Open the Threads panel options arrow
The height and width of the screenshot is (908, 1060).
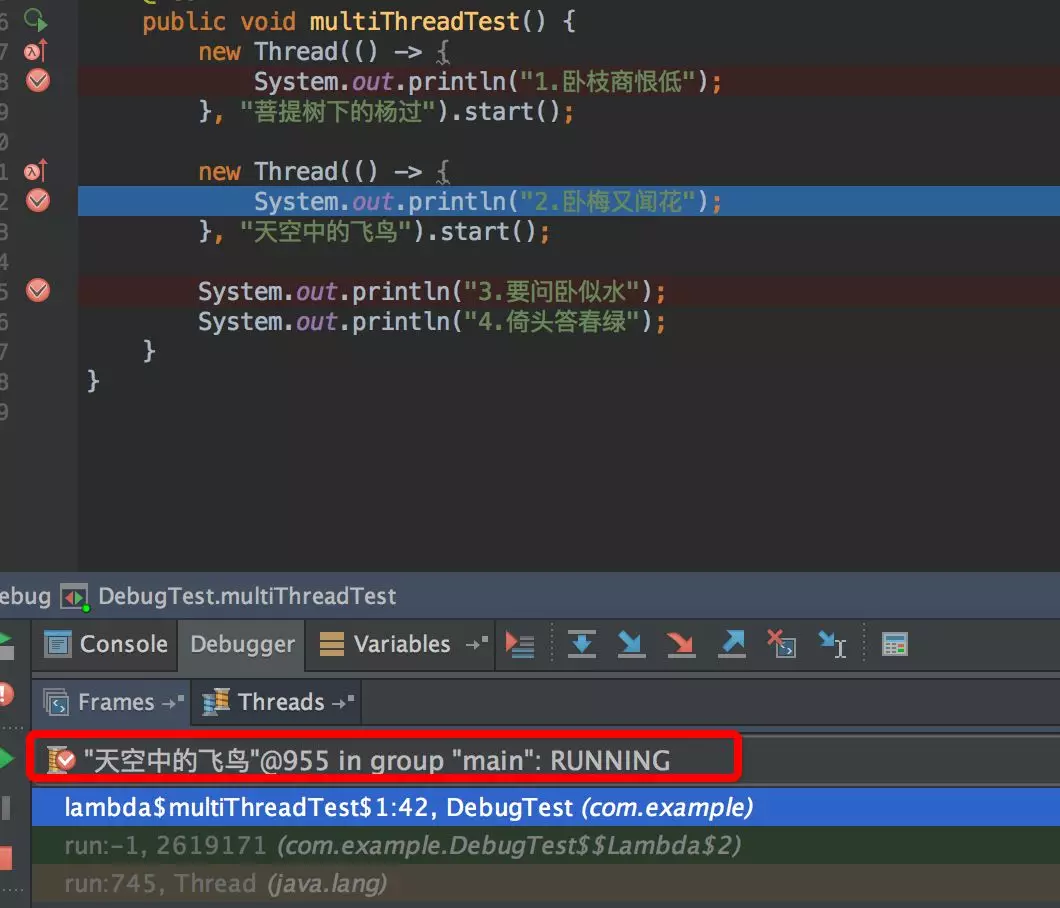point(345,702)
